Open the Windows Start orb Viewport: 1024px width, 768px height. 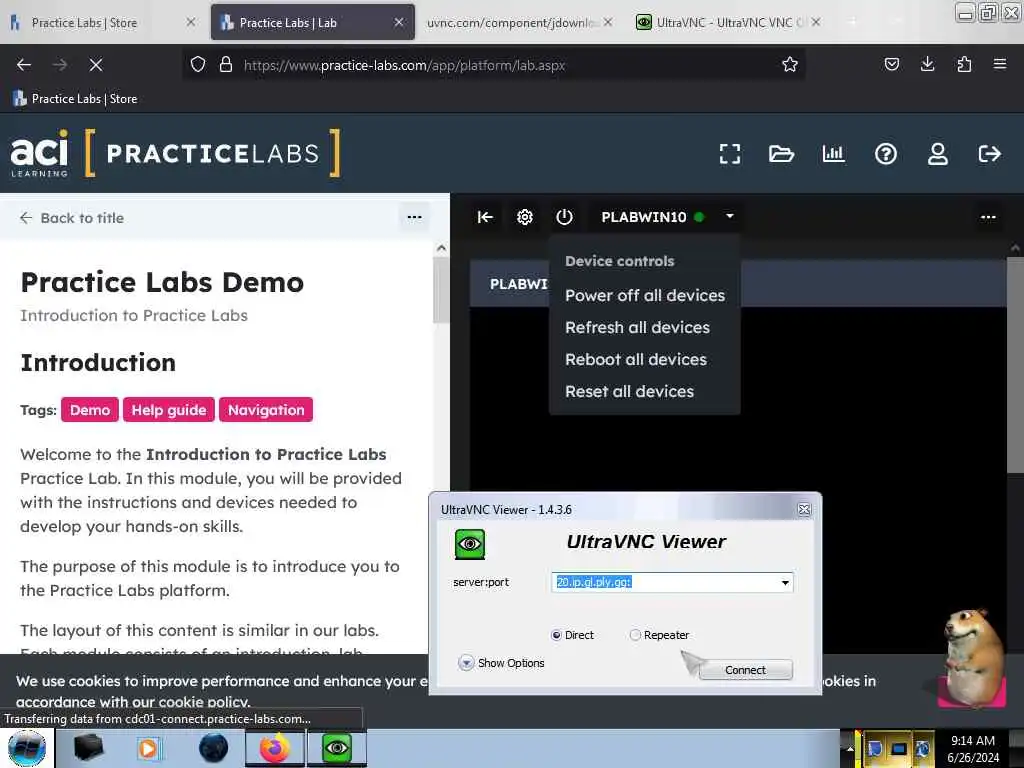click(27, 748)
